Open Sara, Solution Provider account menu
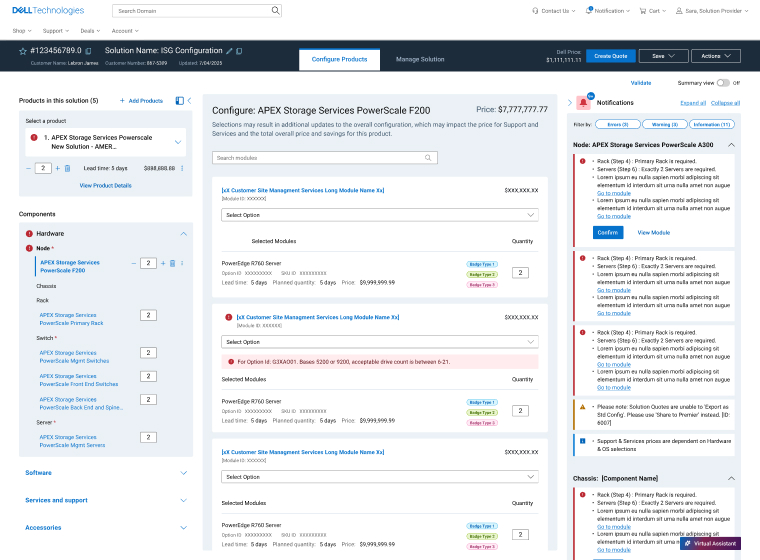Viewport: 760px width, 560px height. [x=712, y=11]
